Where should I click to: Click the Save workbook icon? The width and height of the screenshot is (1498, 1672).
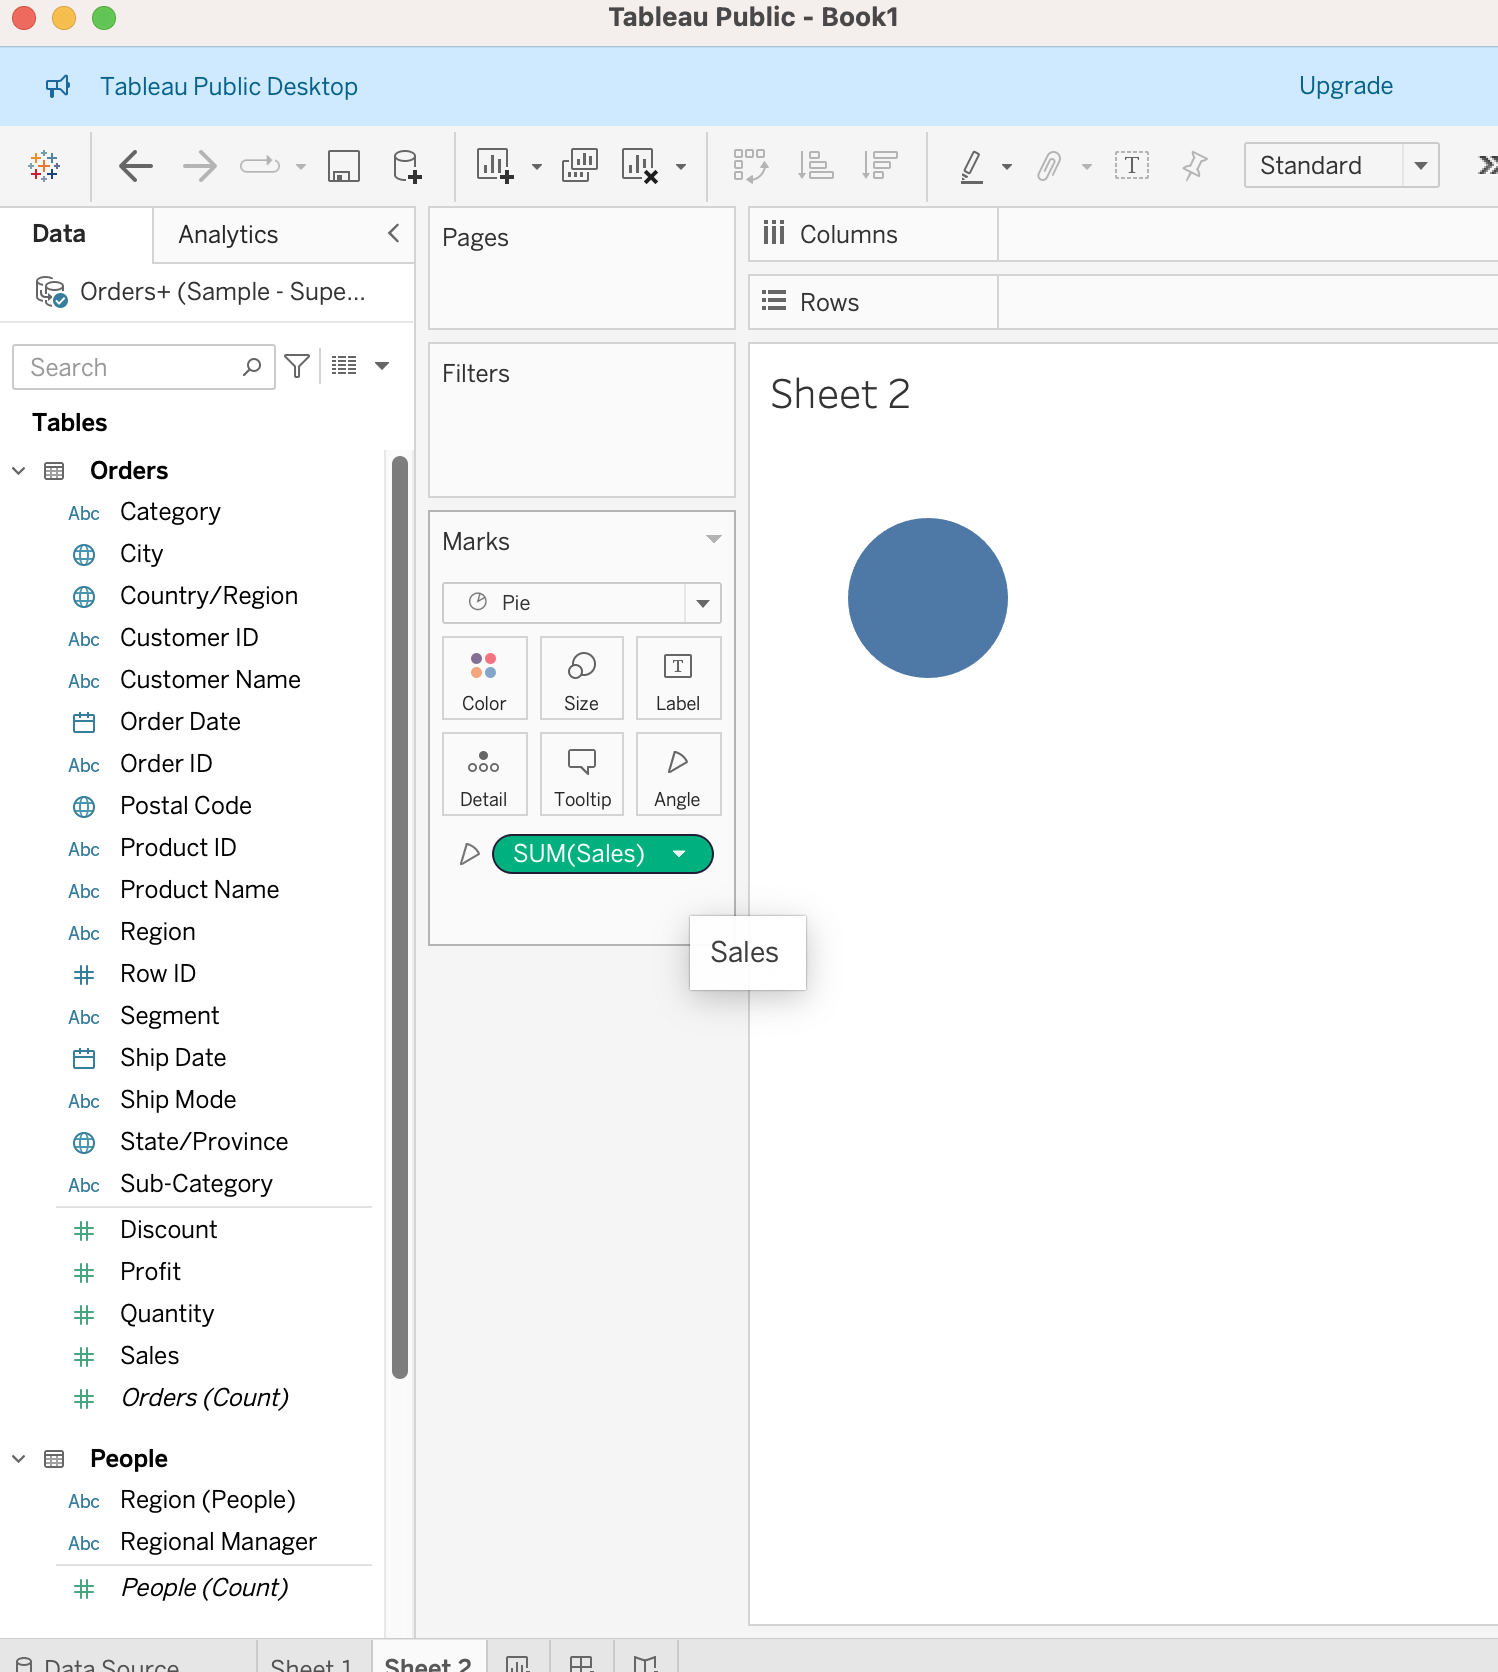[x=344, y=166]
